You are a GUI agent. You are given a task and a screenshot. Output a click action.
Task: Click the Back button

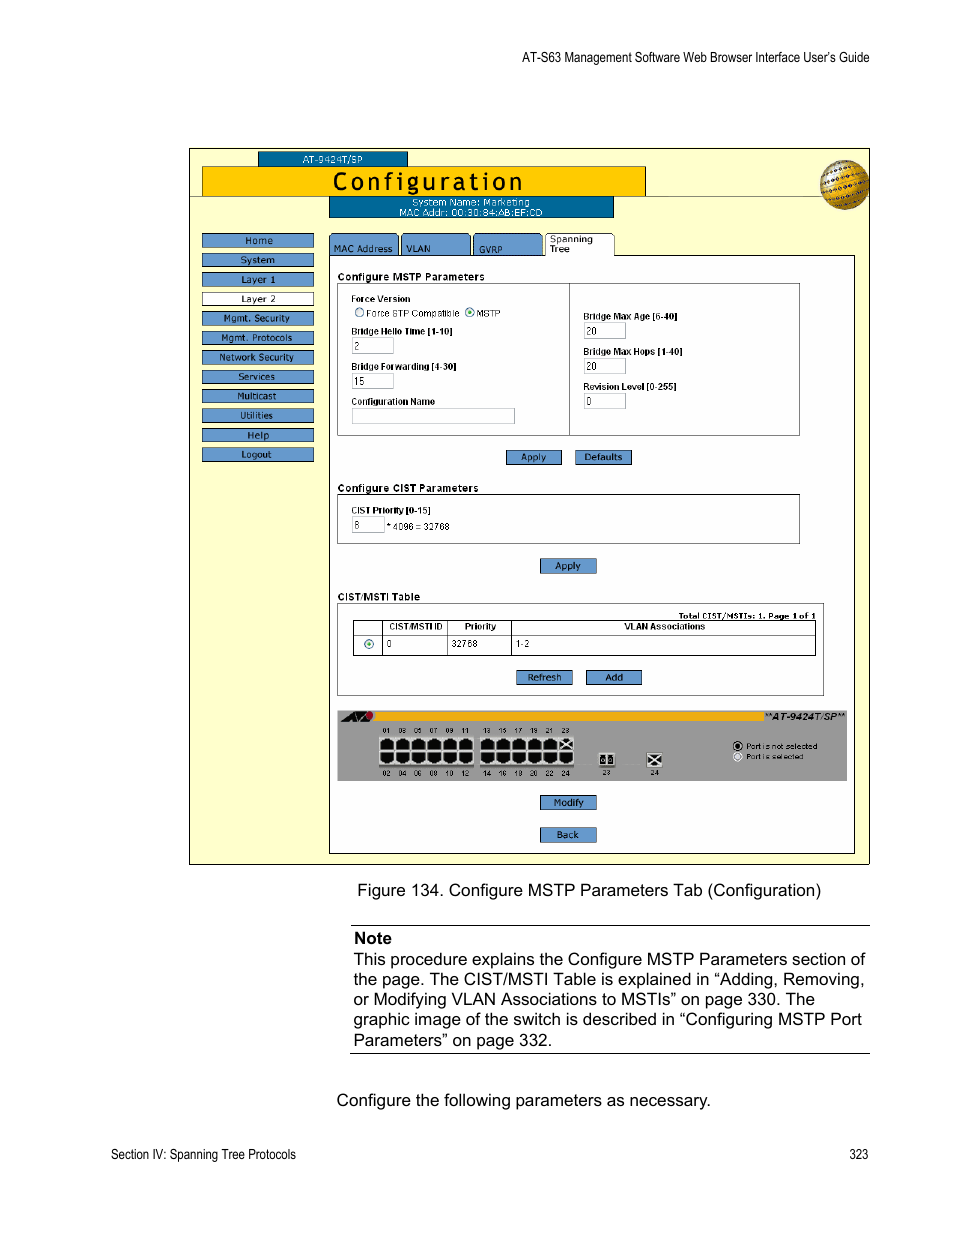[x=568, y=834]
